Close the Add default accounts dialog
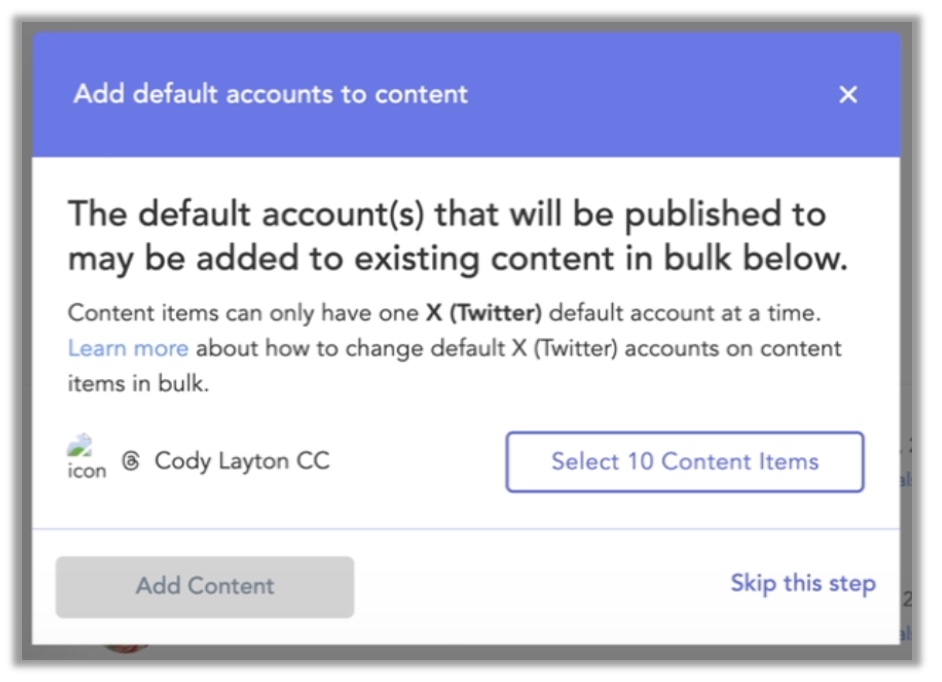Viewport: 942px width, 682px height. [x=848, y=94]
